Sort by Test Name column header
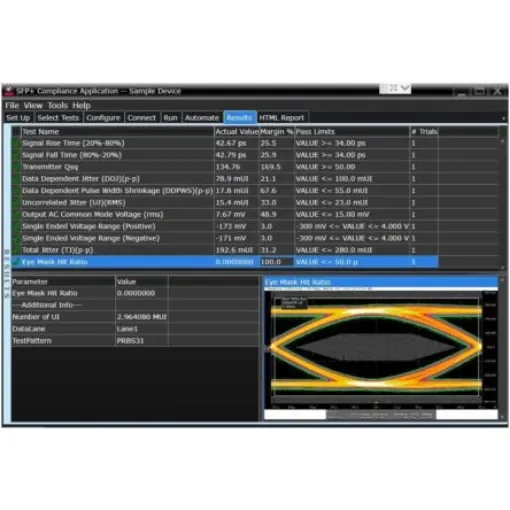Viewport: 510px width, 510px height. tap(117, 132)
